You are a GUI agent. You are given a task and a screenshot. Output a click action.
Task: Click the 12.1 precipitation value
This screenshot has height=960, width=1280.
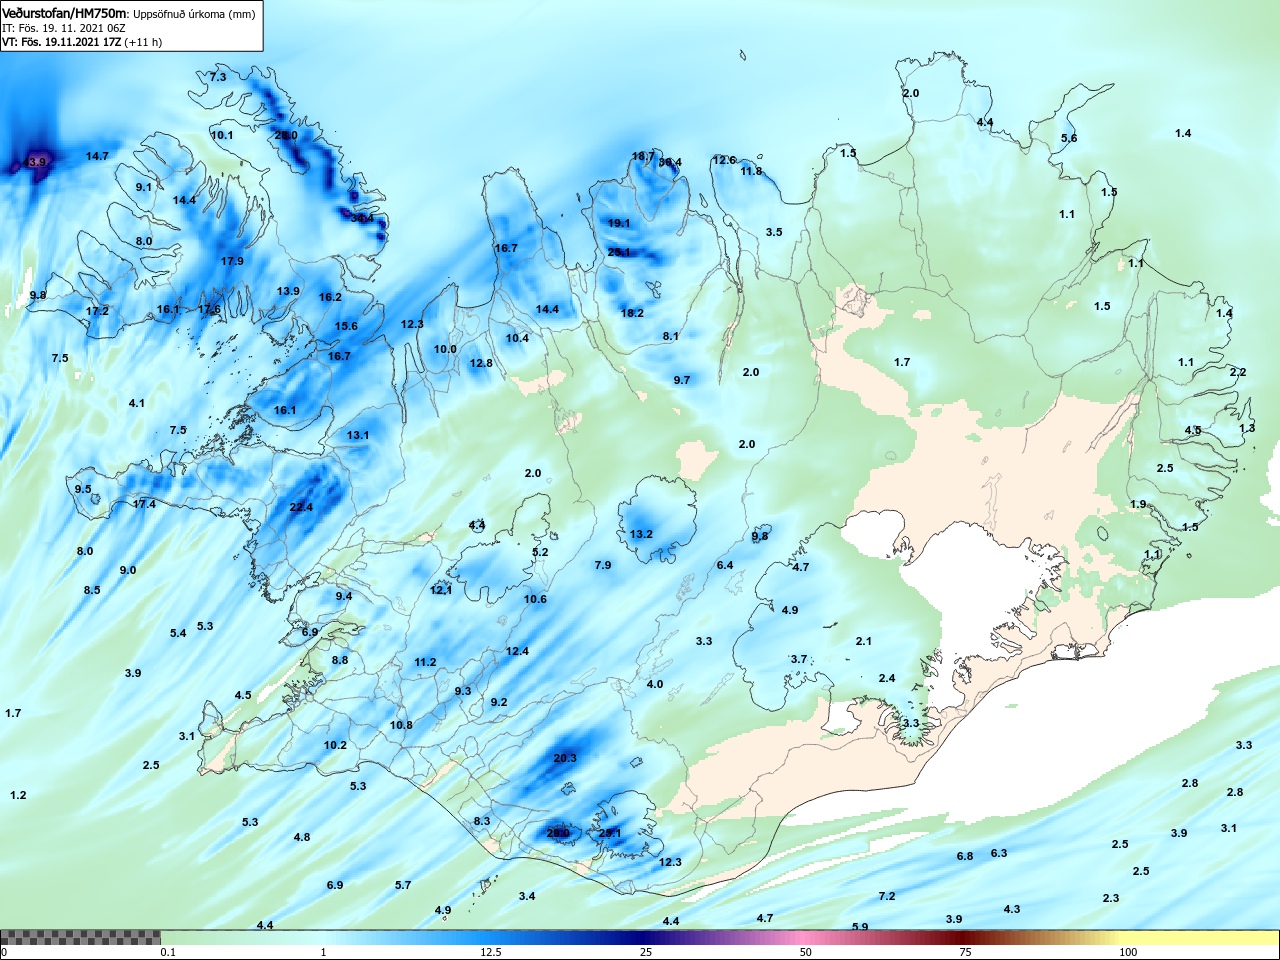[x=441, y=590]
